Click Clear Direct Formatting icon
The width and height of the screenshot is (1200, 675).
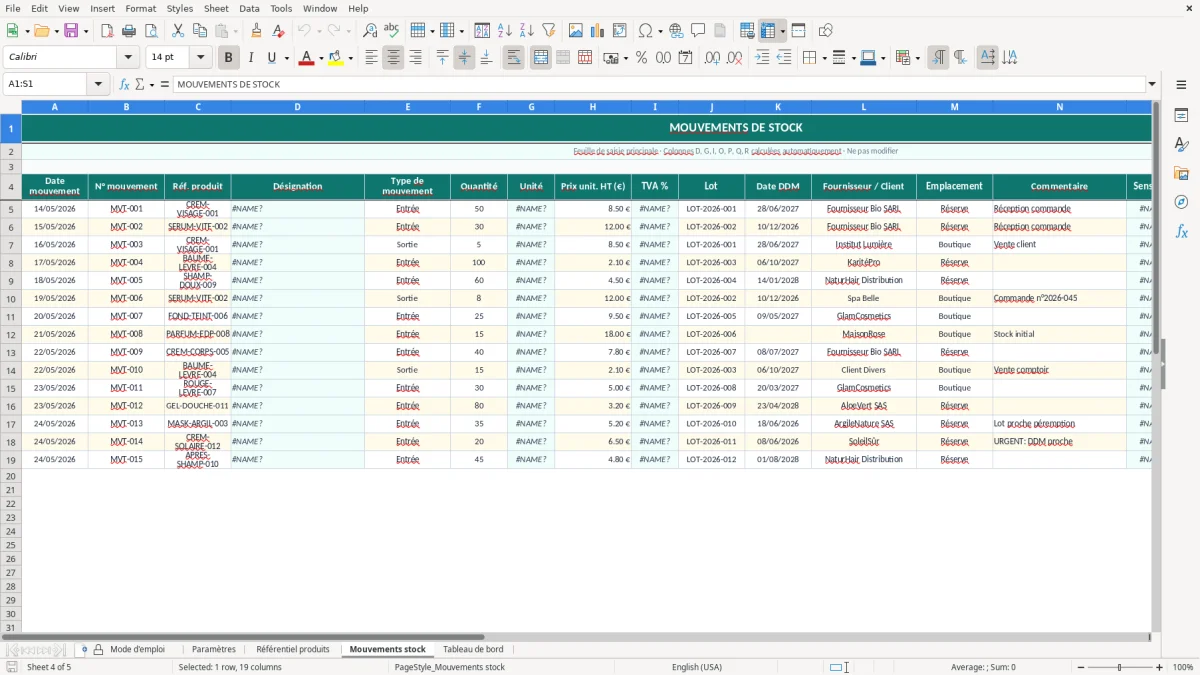[279, 31]
